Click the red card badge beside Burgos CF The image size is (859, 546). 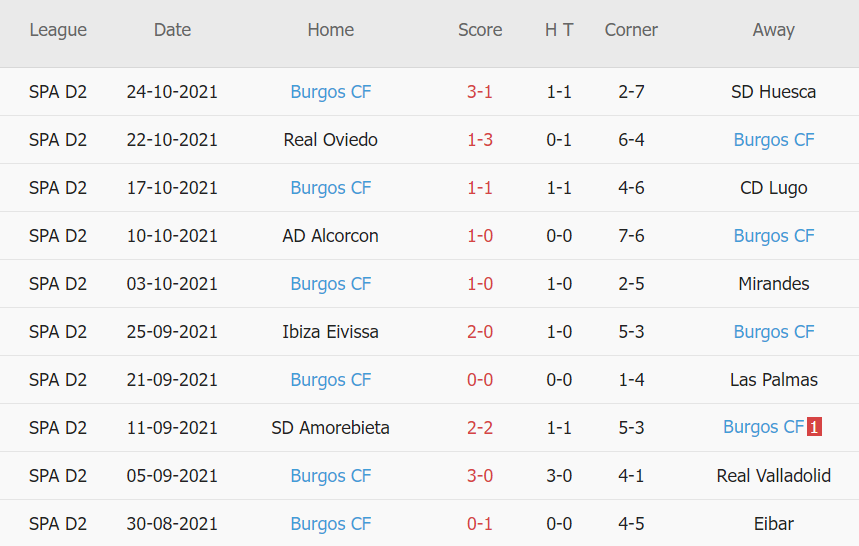[x=815, y=428]
